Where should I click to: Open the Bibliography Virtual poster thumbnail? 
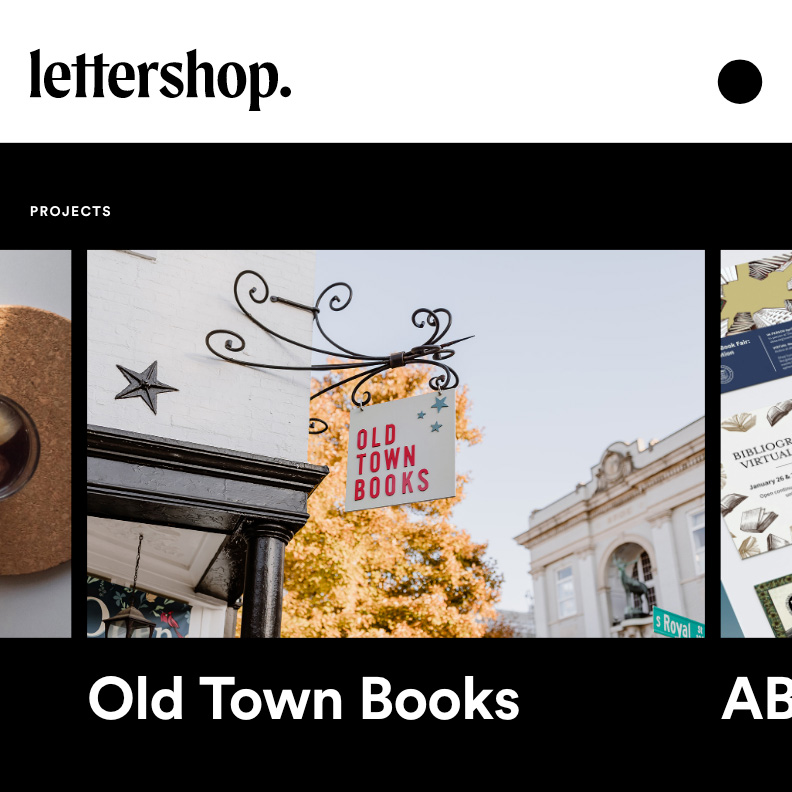(757, 478)
